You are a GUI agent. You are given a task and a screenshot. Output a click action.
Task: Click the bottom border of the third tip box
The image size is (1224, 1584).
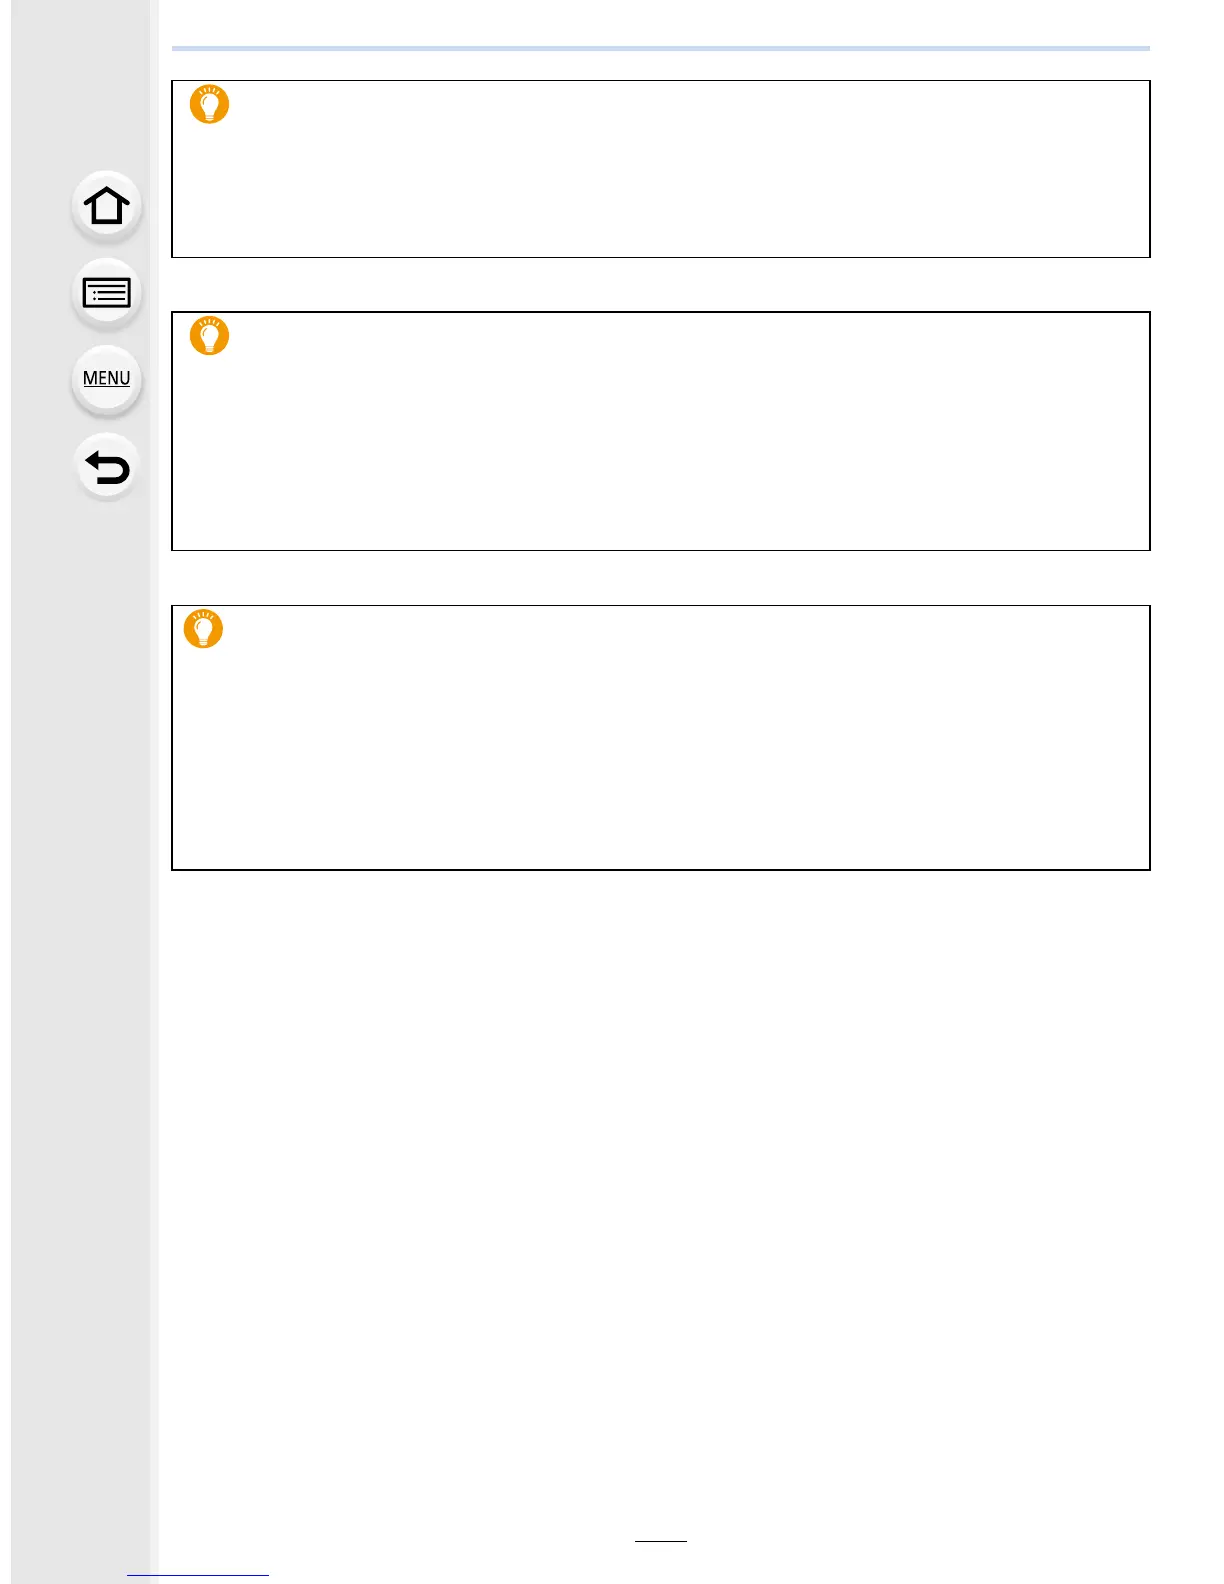point(661,870)
